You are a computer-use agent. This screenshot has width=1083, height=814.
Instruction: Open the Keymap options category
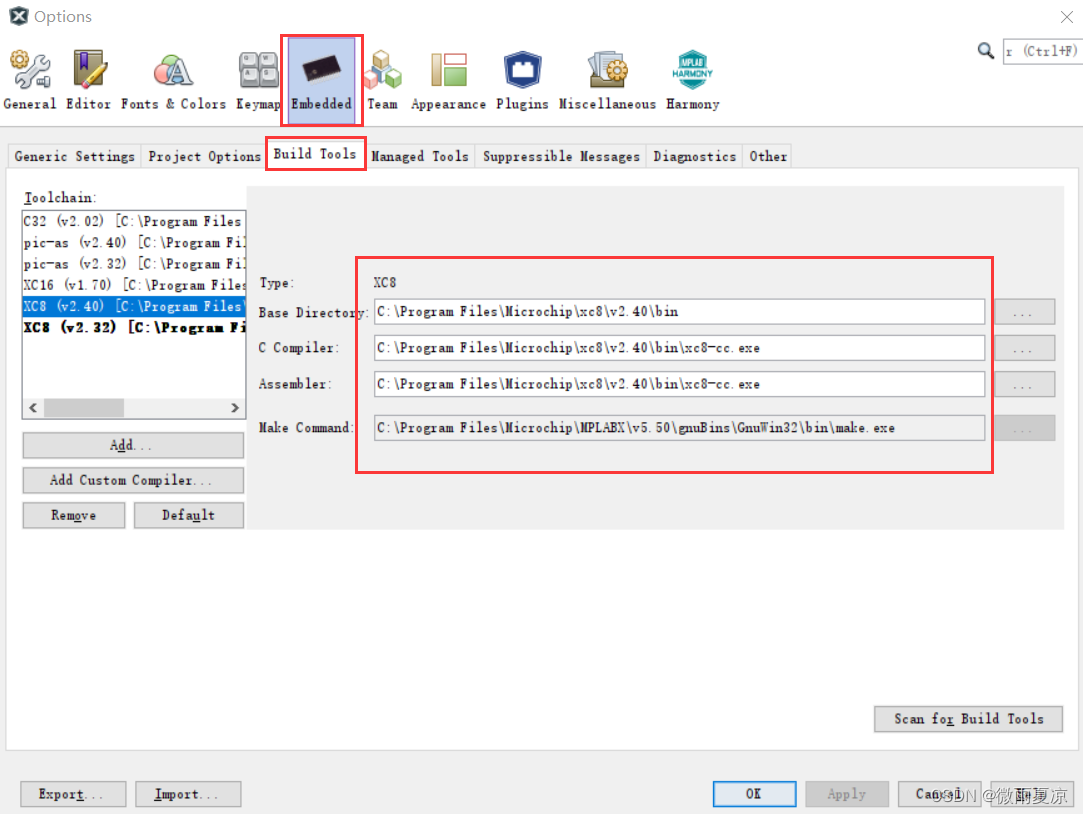click(258, 79)
